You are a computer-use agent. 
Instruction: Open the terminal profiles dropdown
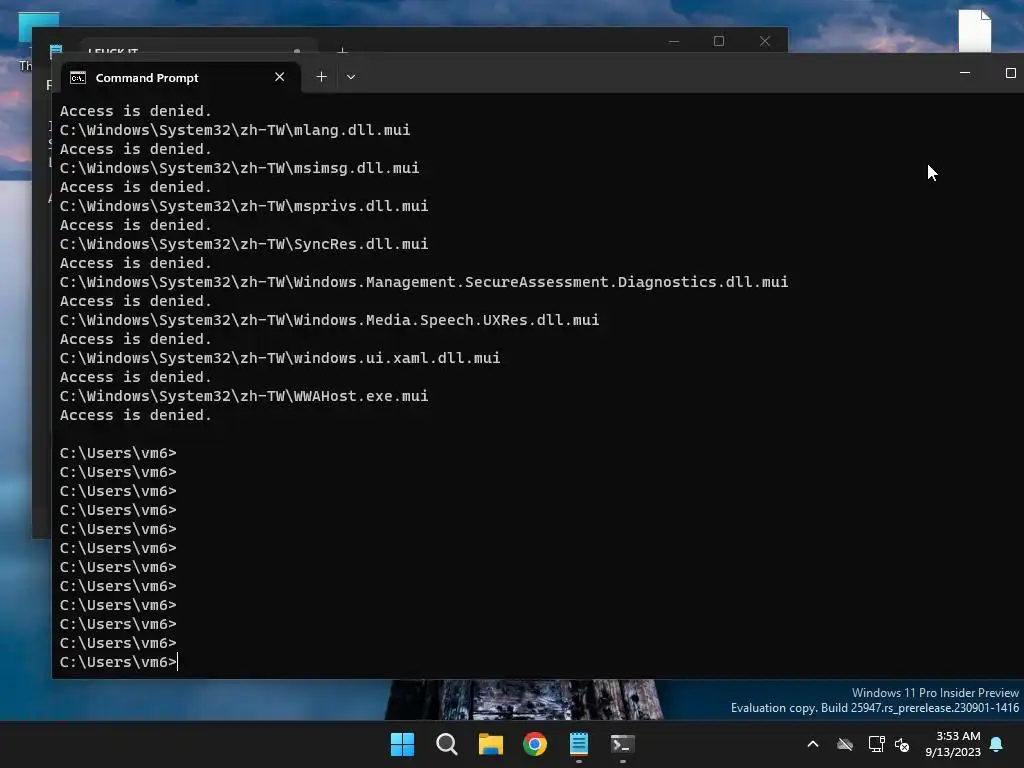point(351,77)
